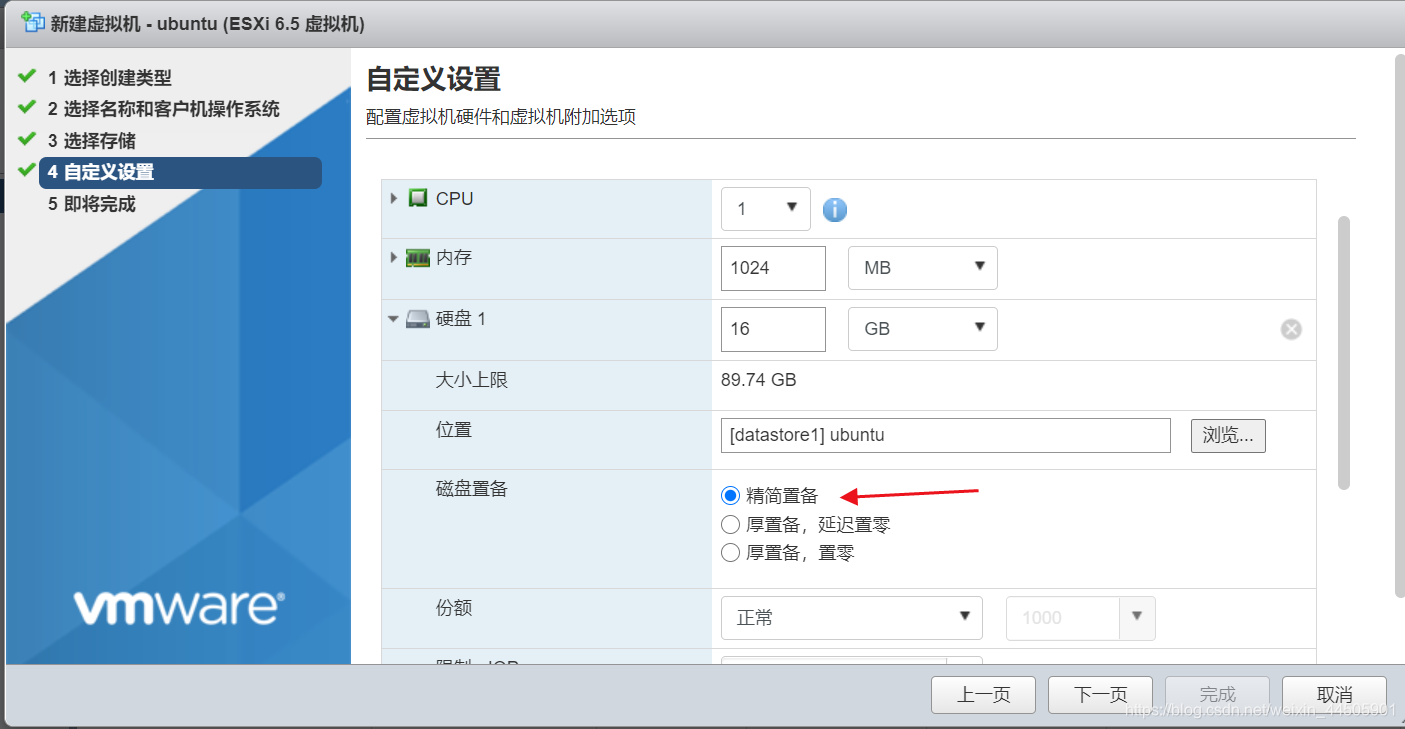
Task: Choose 厚置备，延迟置零 disk provisioning
Action: [730, 523]
